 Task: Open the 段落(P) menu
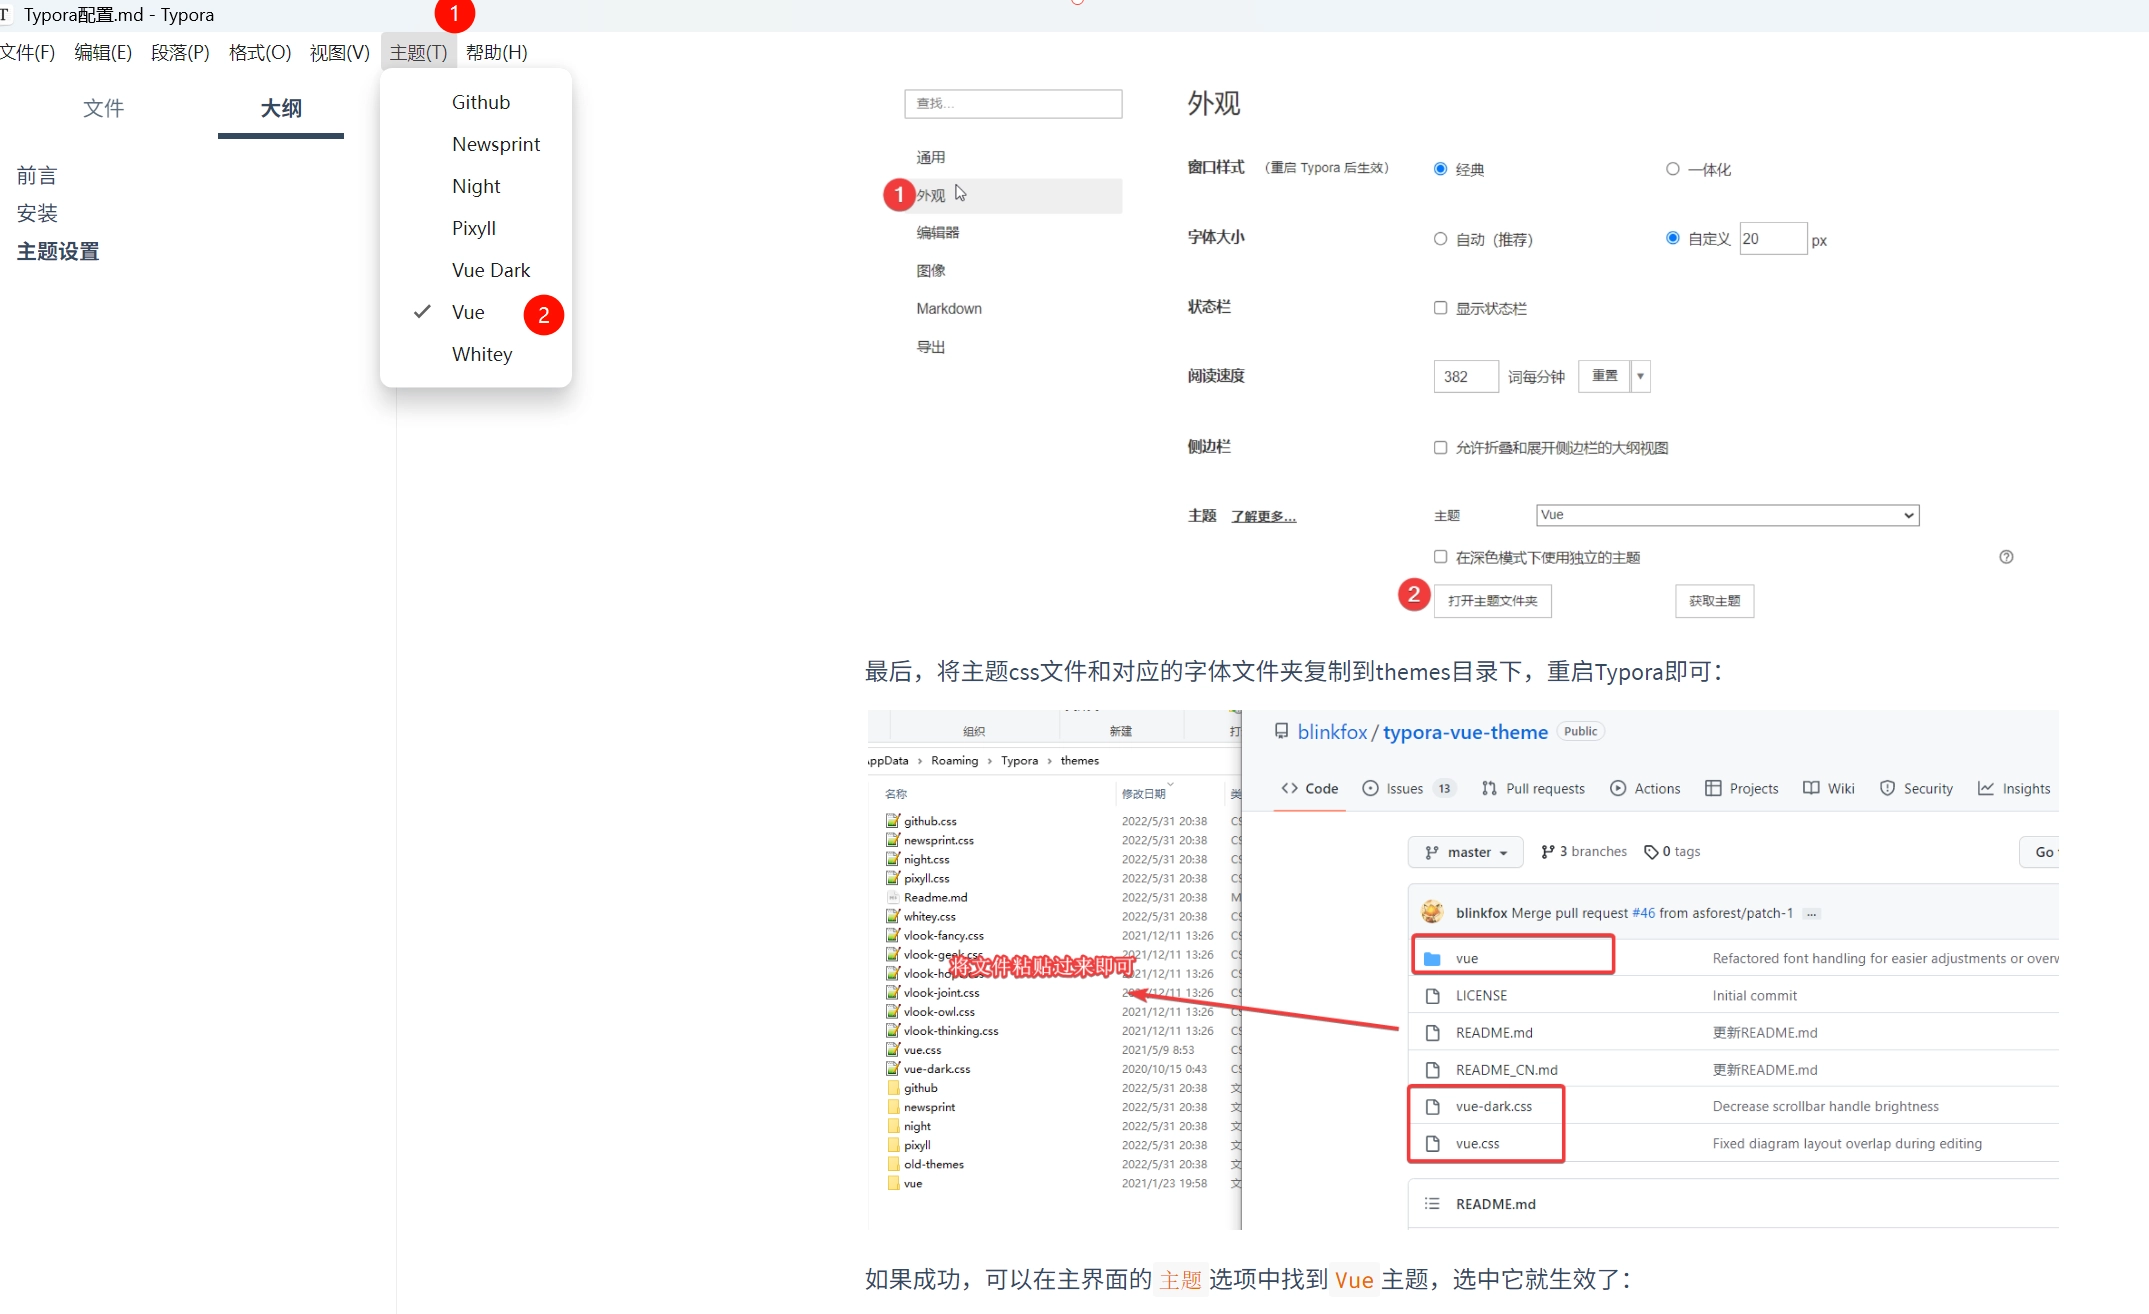(x=180, y=52)
